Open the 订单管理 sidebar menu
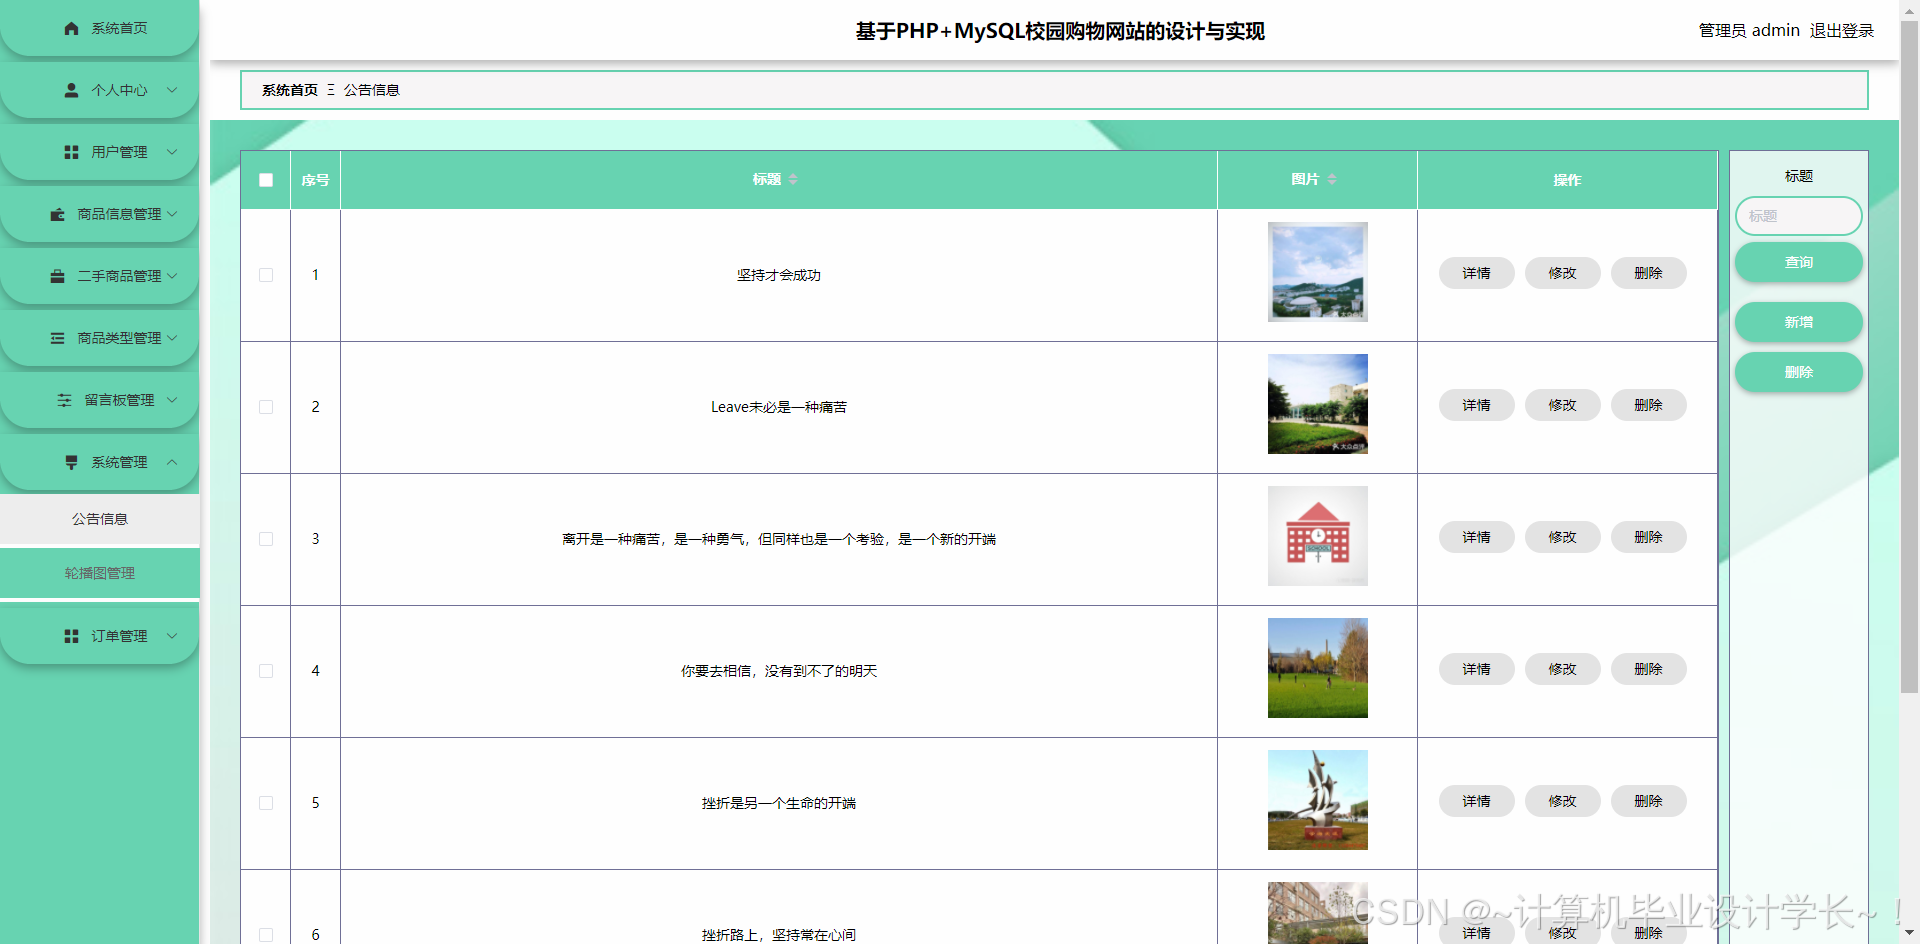 [x=100, y=636]
